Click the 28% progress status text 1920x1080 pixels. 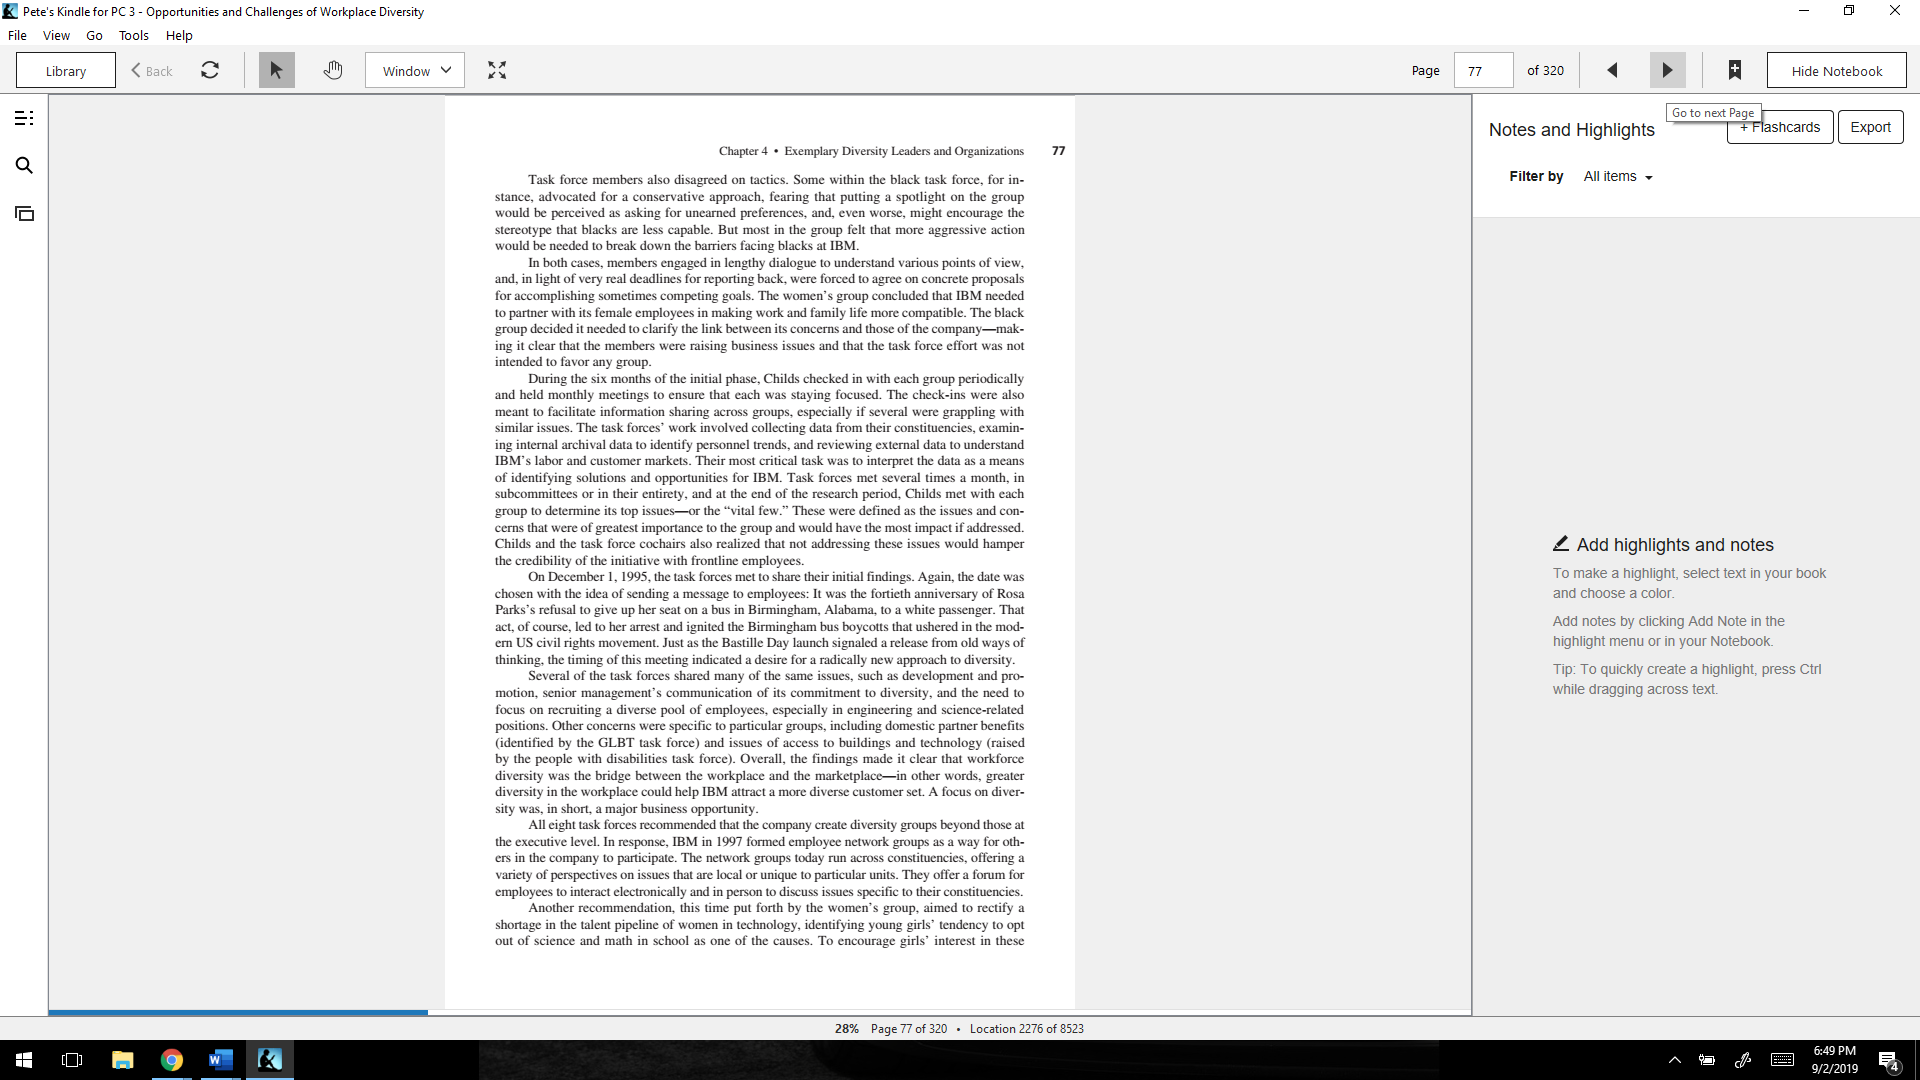coord(847,1029)
